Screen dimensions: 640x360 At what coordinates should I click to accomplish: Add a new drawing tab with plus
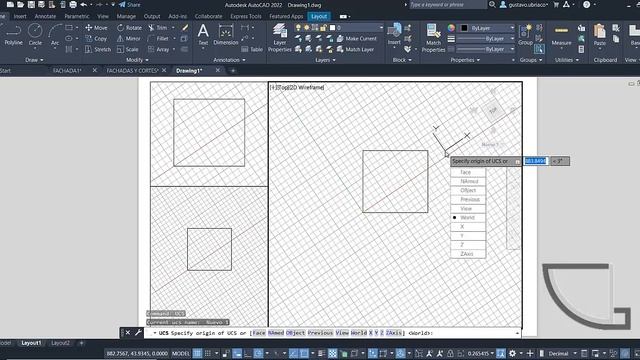point(233,71)
